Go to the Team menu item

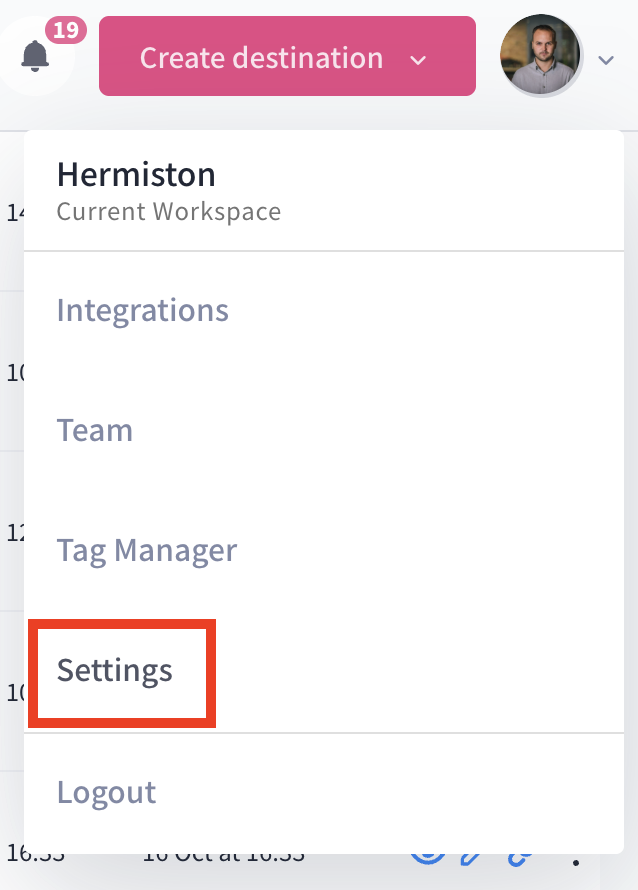click(x=95, y=430)
